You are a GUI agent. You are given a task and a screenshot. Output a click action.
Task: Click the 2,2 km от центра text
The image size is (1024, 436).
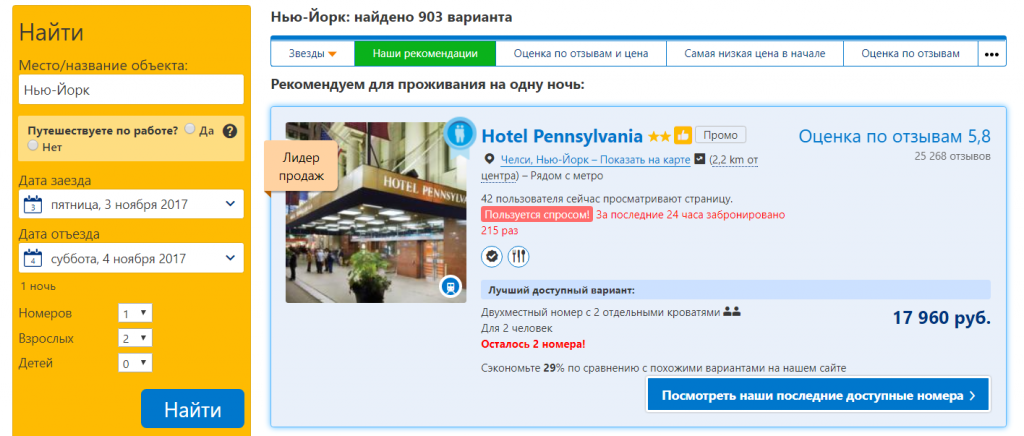[733, 160]
